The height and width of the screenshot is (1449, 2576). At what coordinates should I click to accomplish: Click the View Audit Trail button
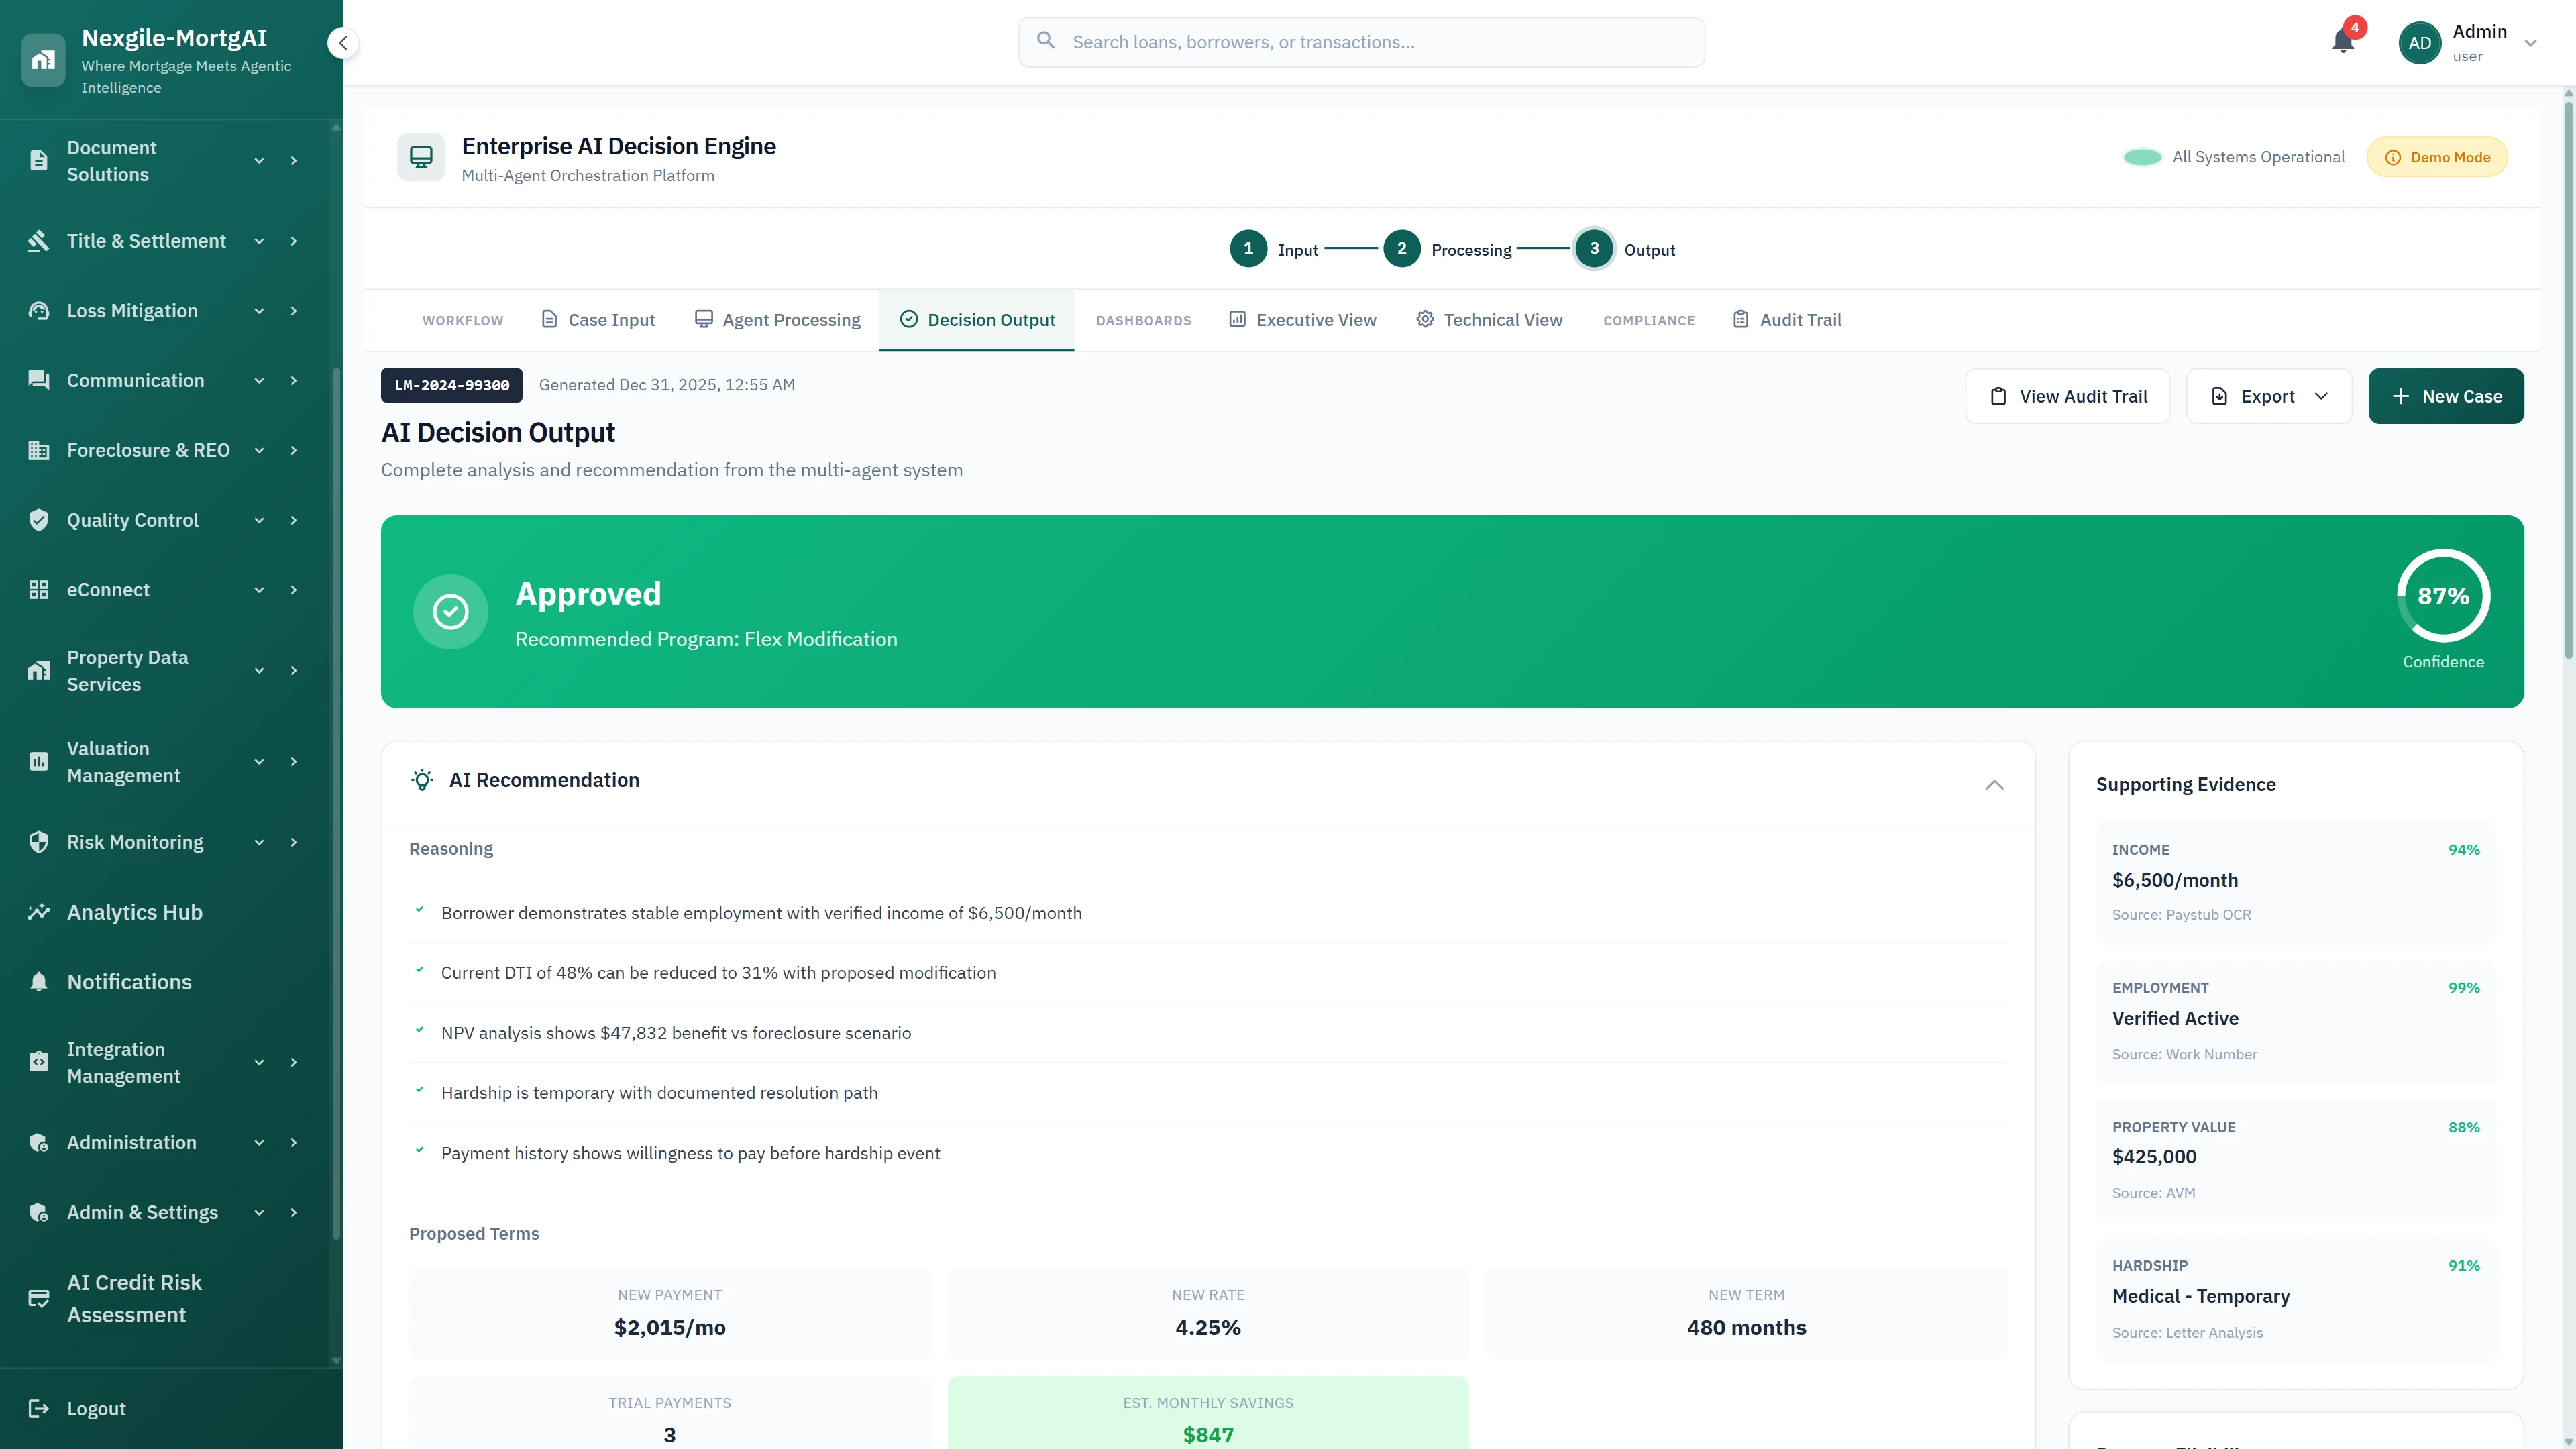[x=2067, y=395]
